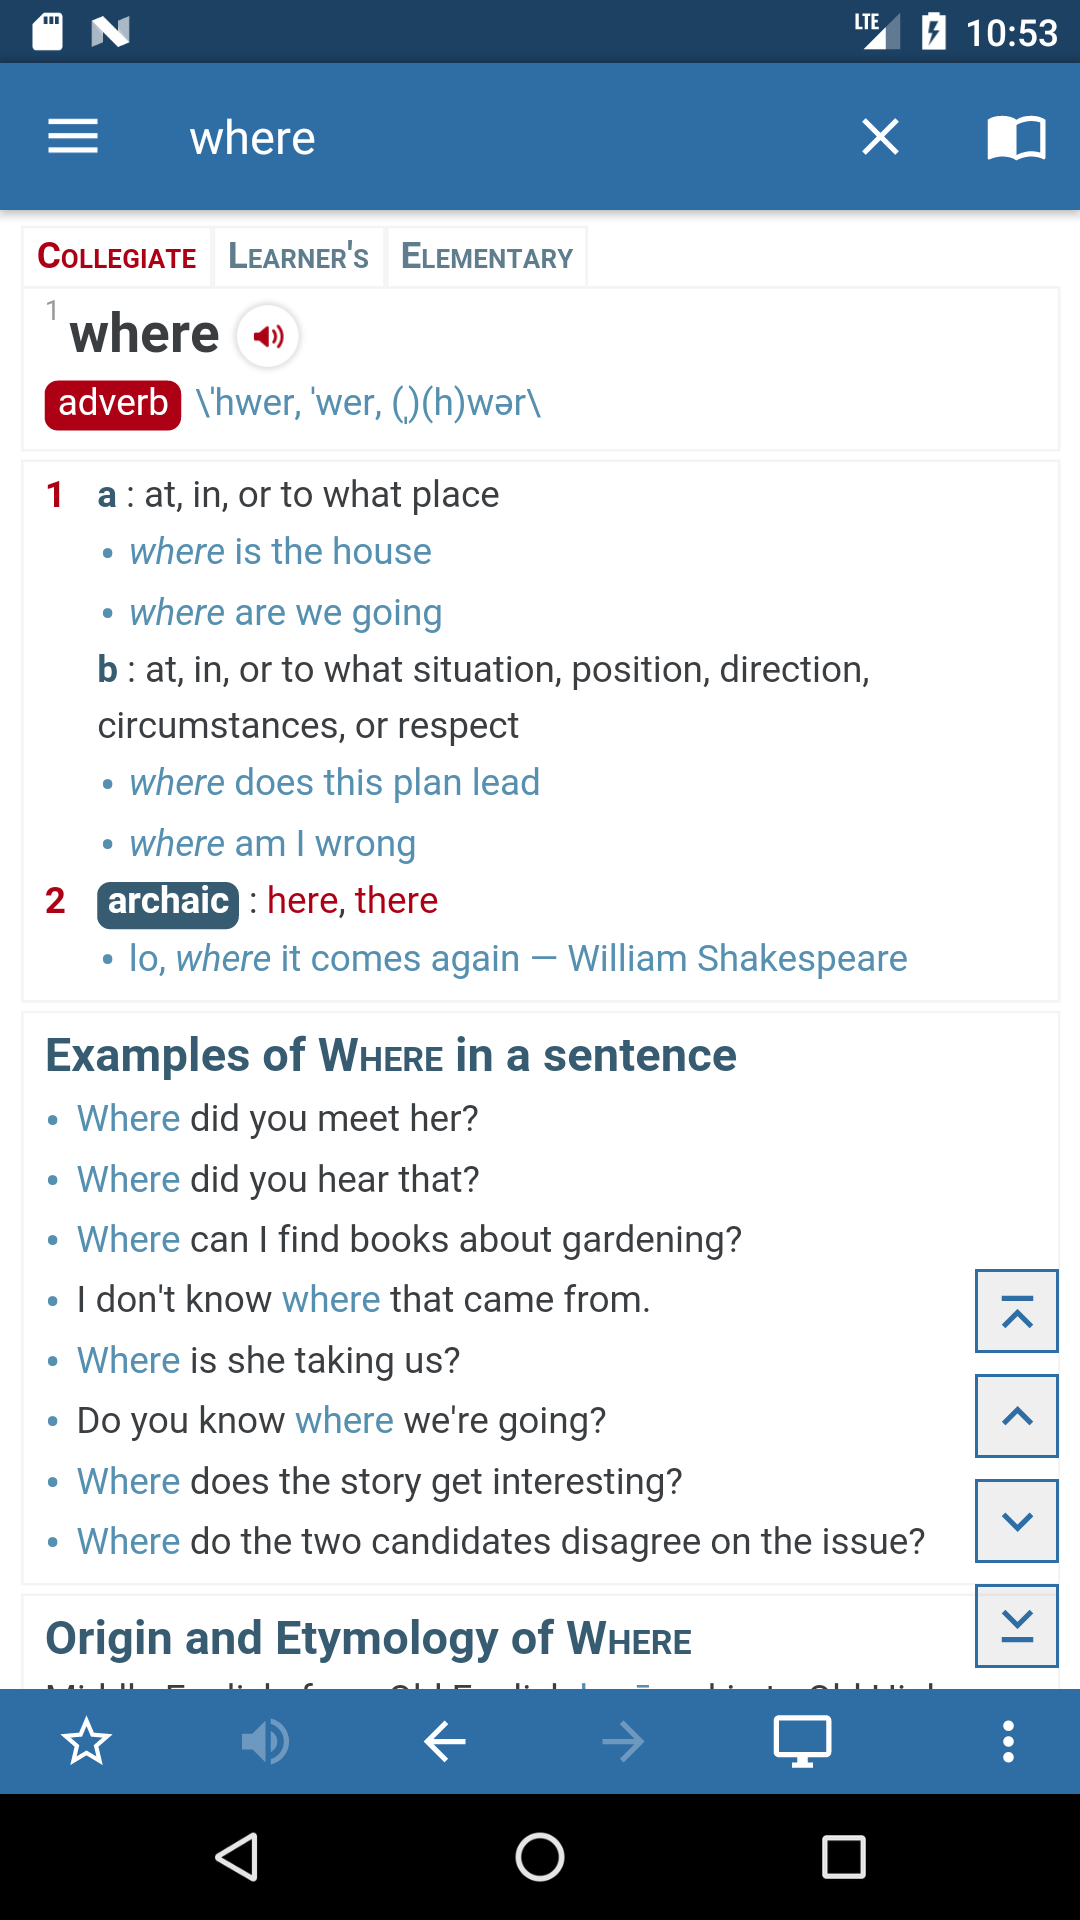Tap the bottom toolbar speaker icon
The height and width of the screenshot is (1920, 1080).
tap(265, 1742)
